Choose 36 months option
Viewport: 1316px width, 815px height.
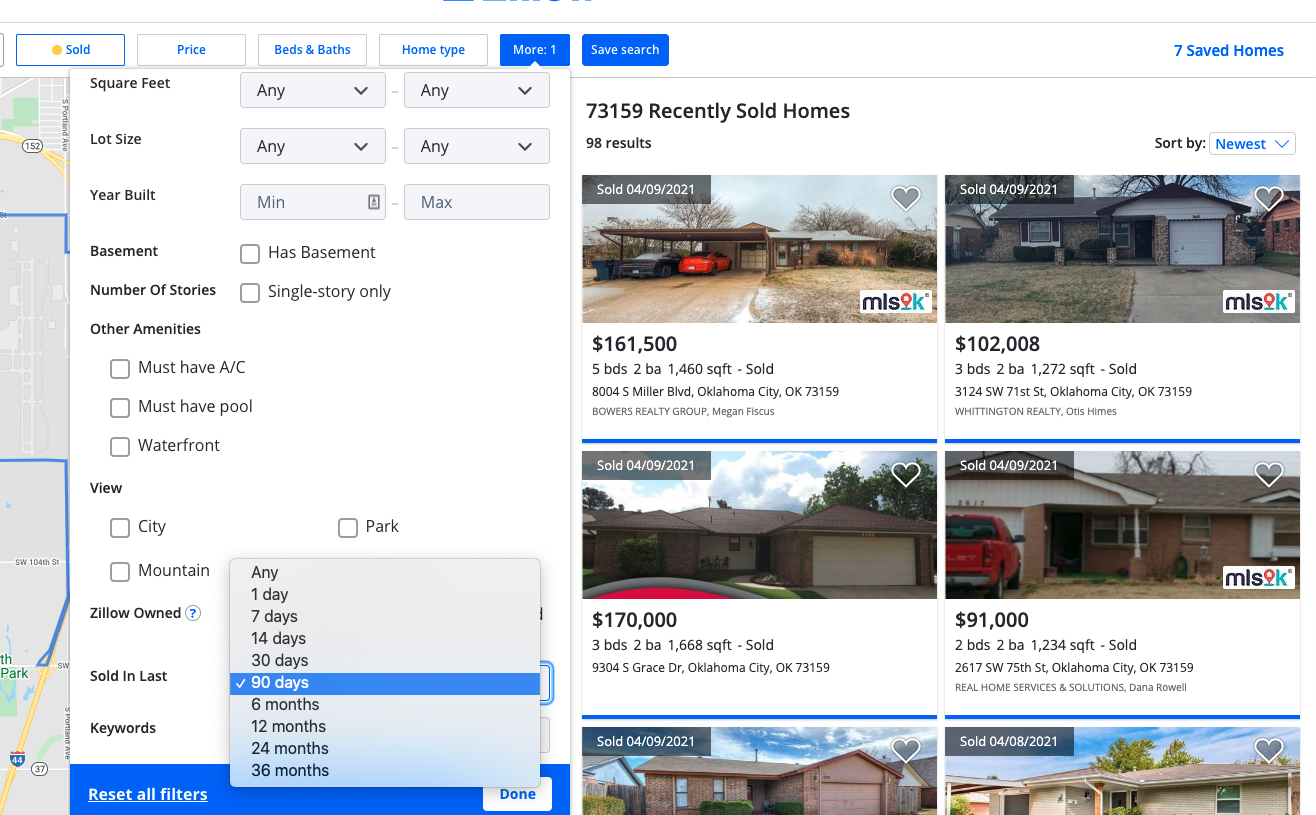tap(385, 770)
